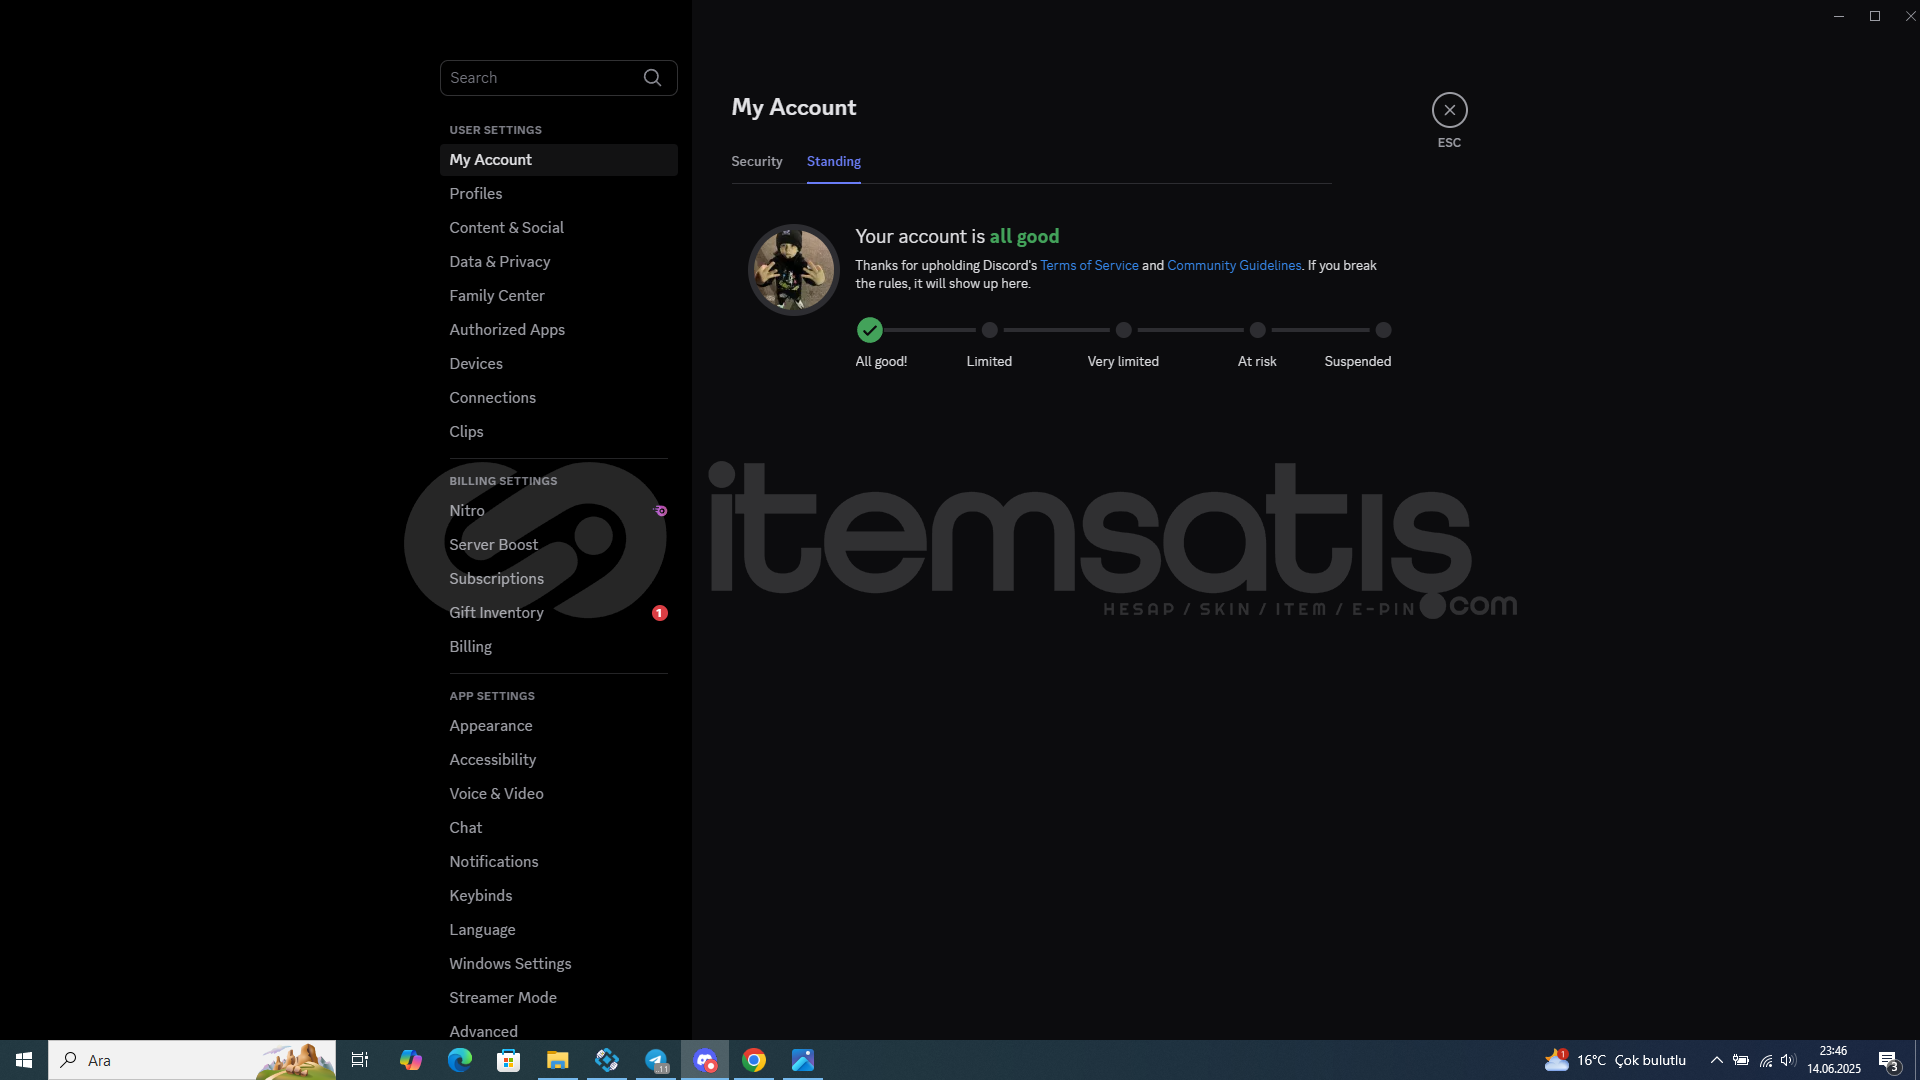The image size is (1920, 1080).
Task: Open the volume tray icon
Action: (x=1788, y=1060)
